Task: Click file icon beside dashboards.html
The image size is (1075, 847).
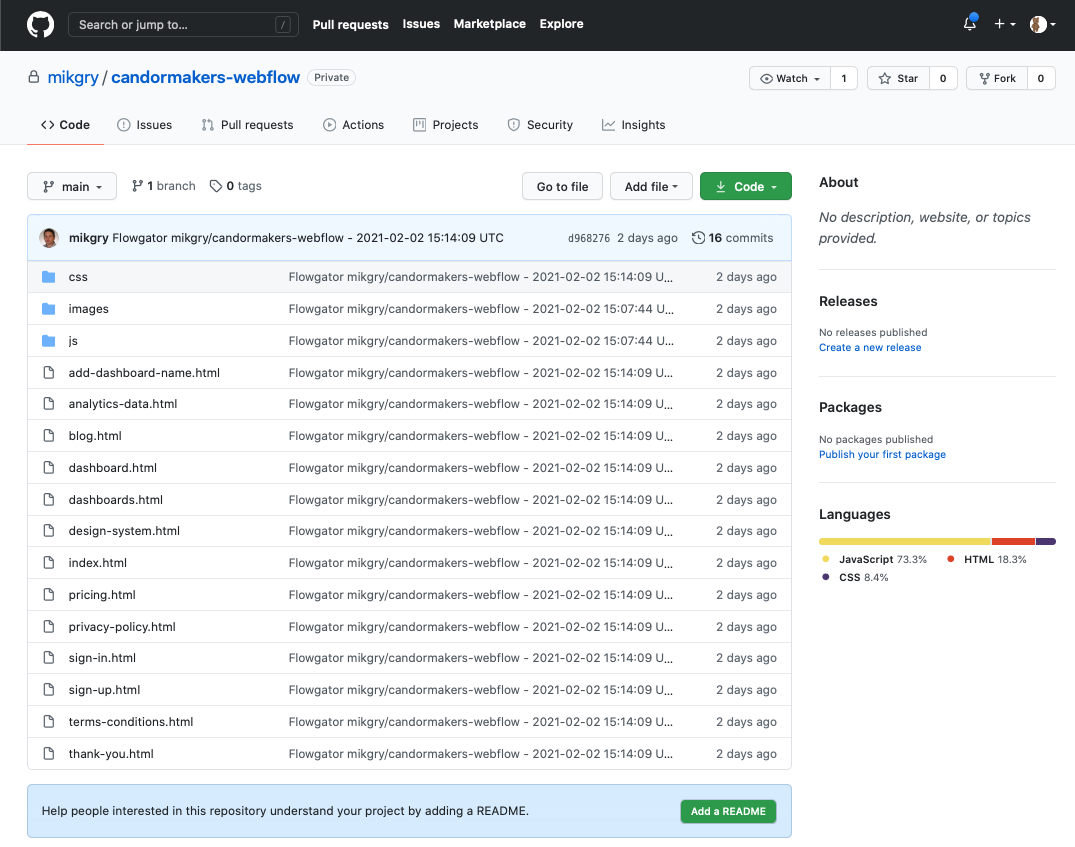Action: [49, 499]
